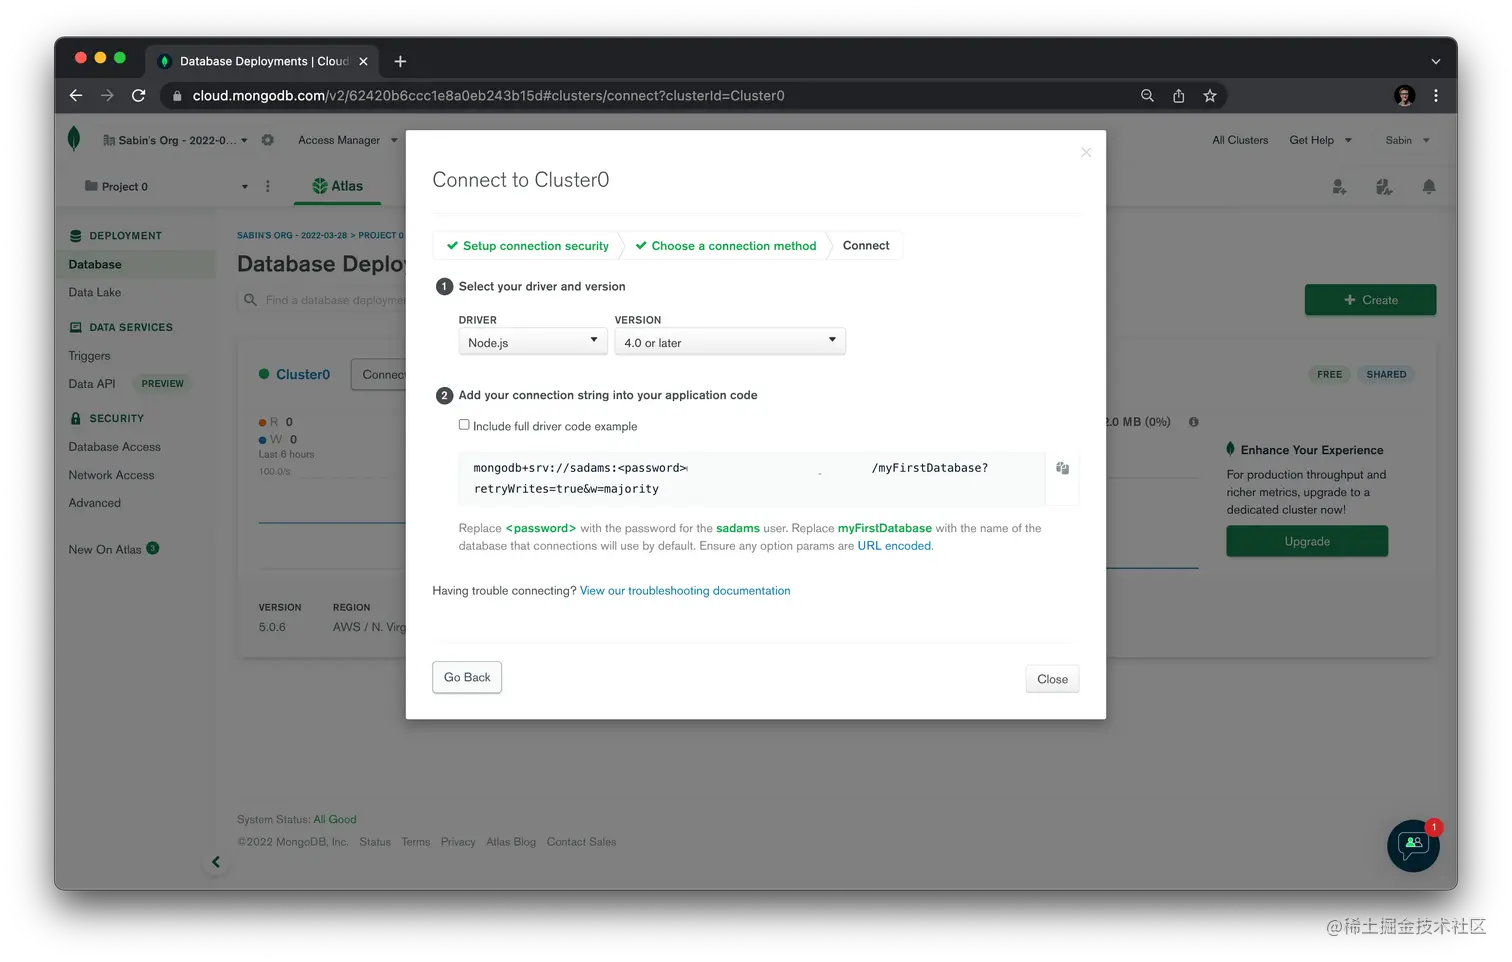The width and height of the screenshot is (1512, 962).
Task: Enable the Include full driver code example checkbox
Action: pos(464,424)
